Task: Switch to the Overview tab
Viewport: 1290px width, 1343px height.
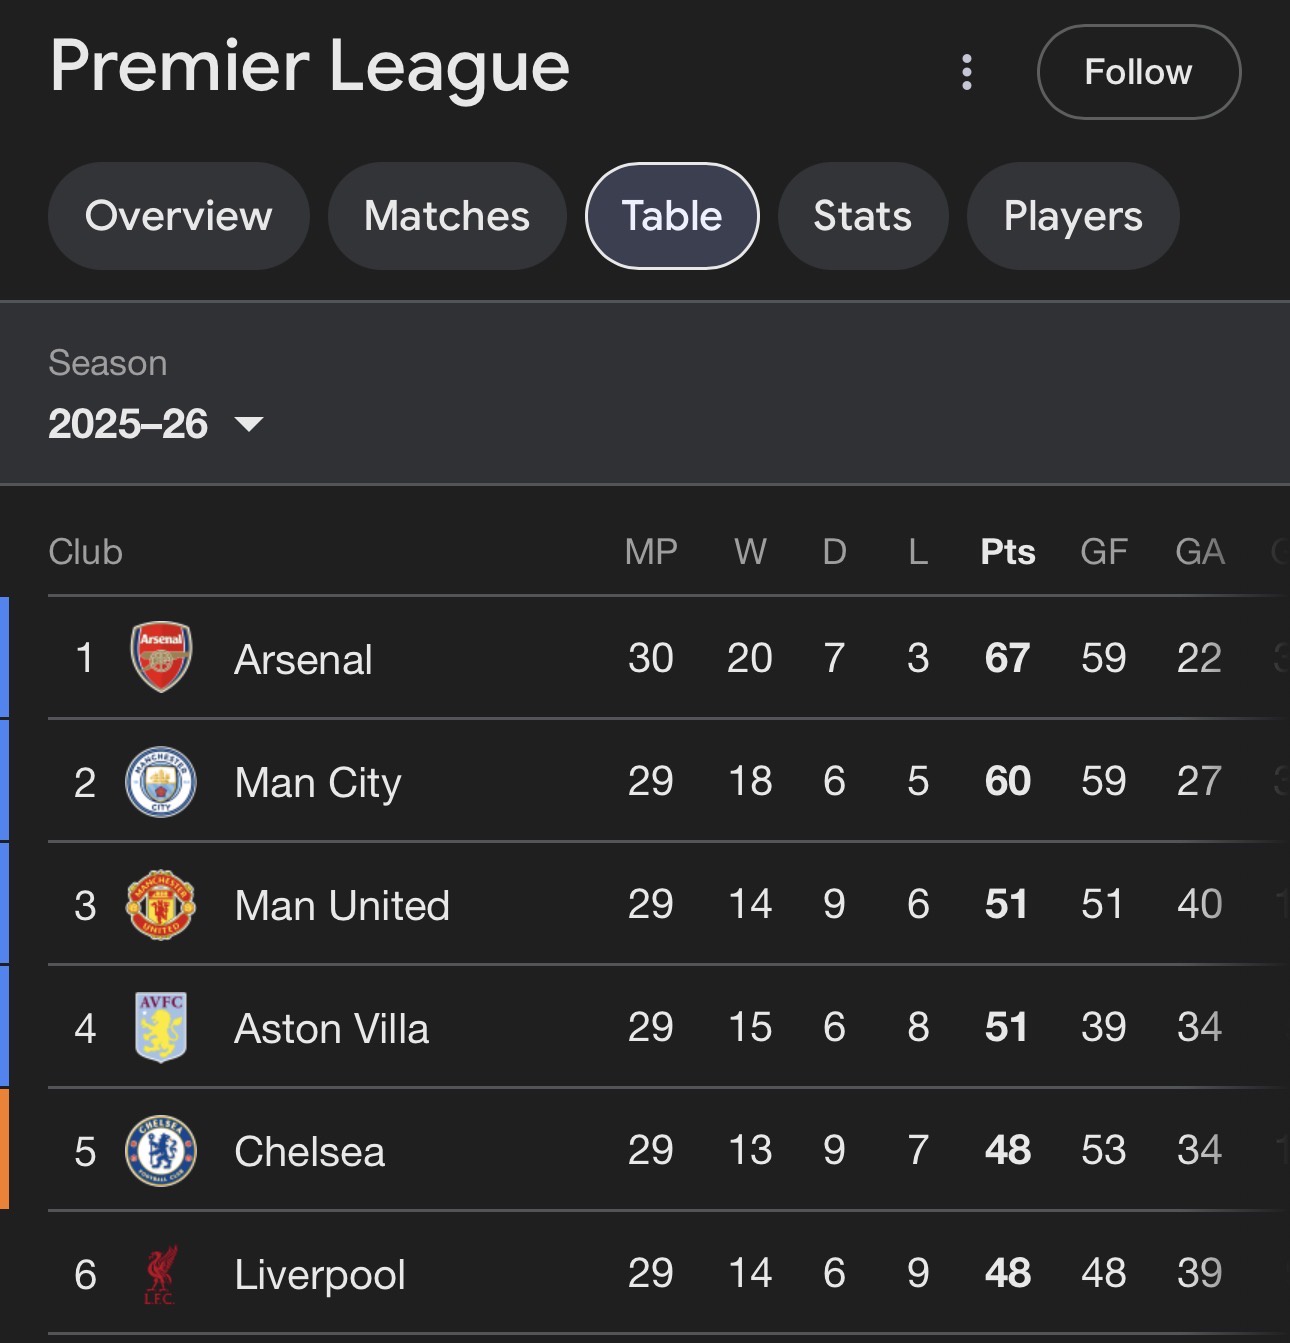Action: coord(178,216)
